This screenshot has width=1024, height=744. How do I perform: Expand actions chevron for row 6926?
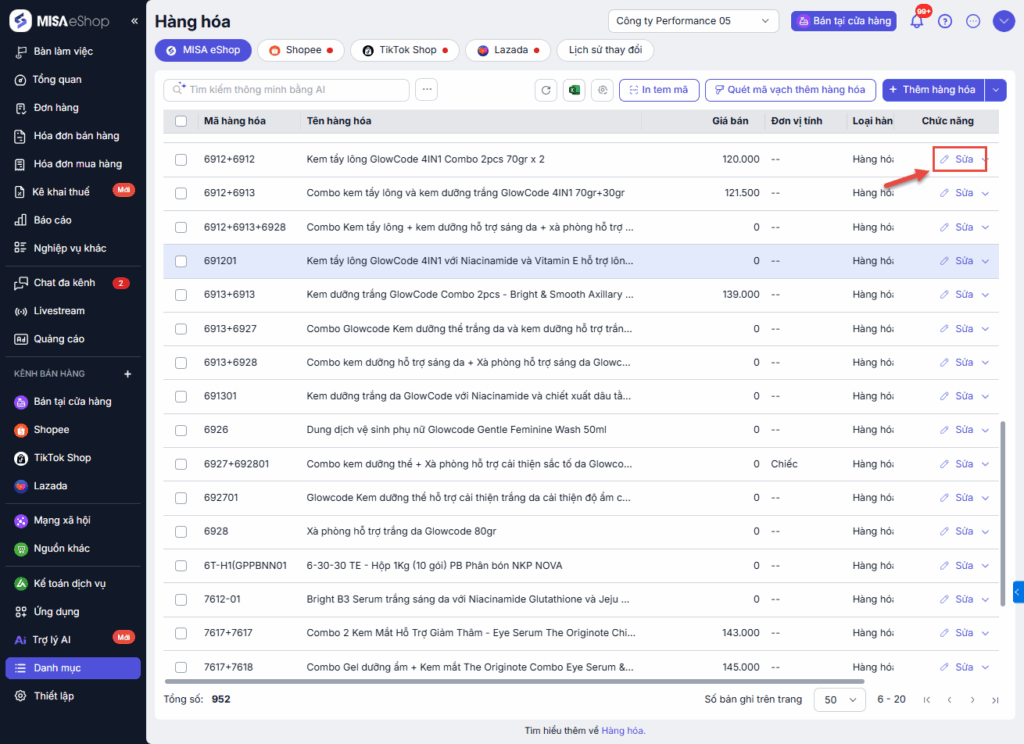click(x=985, y=430)
